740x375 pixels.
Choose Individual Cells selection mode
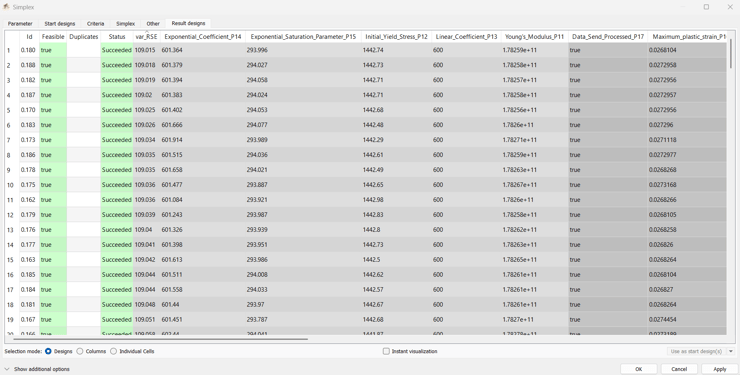[x=113, y=351]
